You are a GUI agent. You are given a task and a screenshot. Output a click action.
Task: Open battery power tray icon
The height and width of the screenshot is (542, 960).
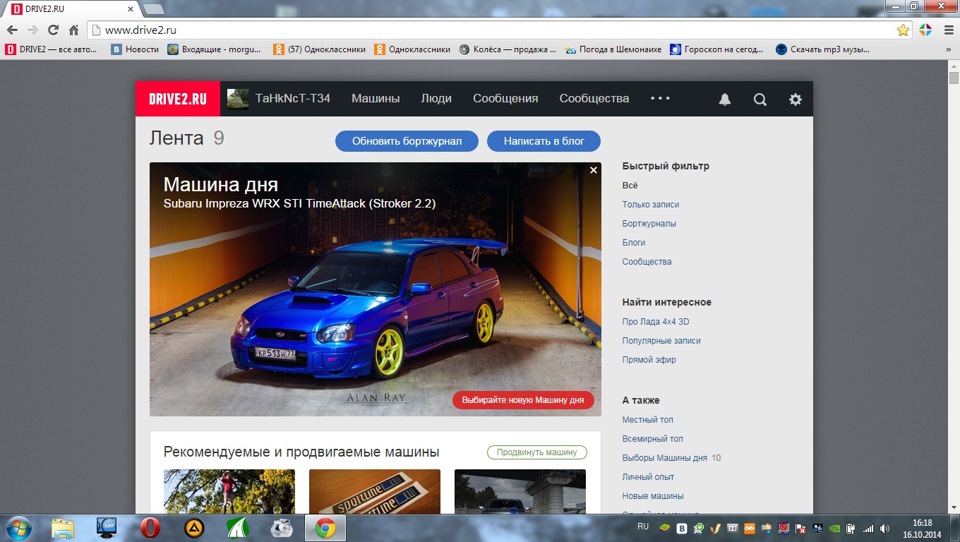tap(850, 529)
